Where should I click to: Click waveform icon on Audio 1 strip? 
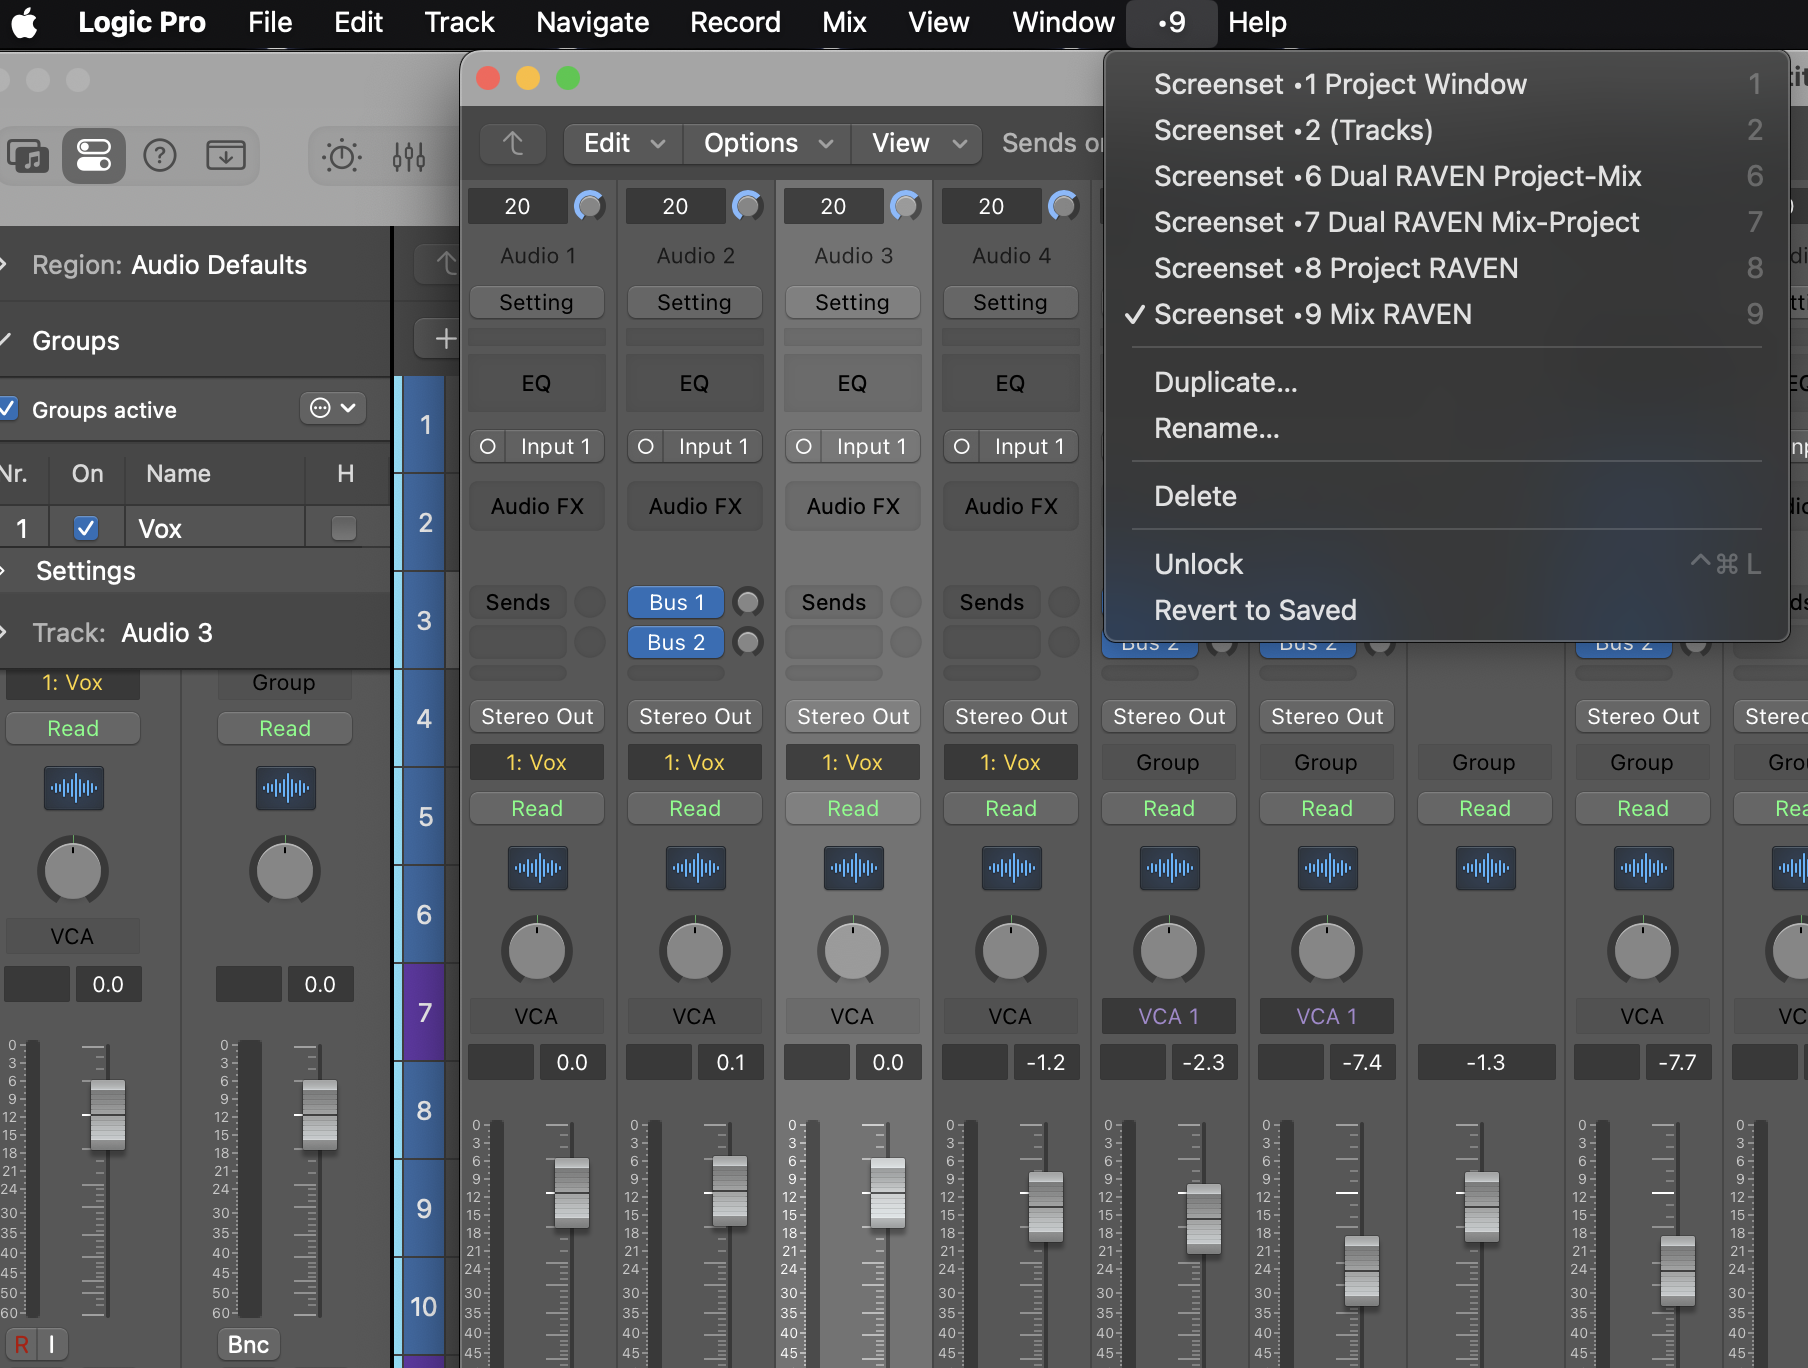tap(538, 867)
